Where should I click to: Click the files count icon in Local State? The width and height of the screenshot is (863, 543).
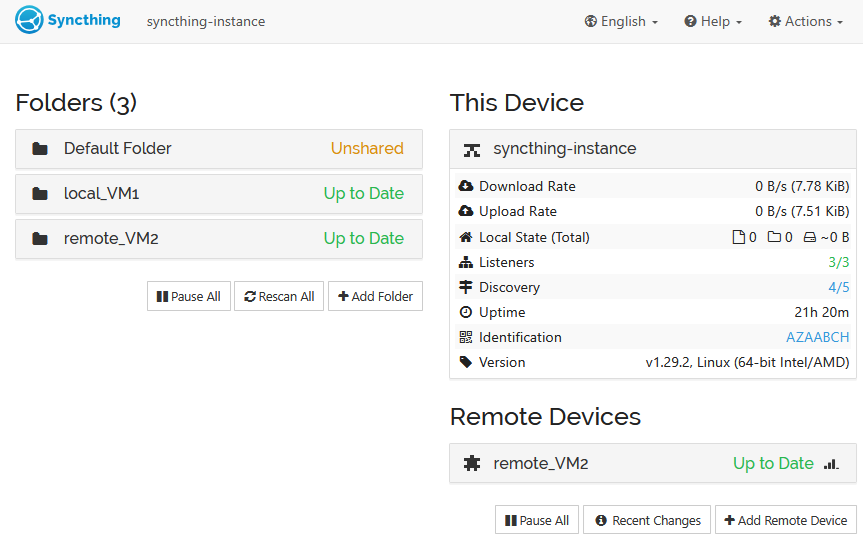[738, 237]
